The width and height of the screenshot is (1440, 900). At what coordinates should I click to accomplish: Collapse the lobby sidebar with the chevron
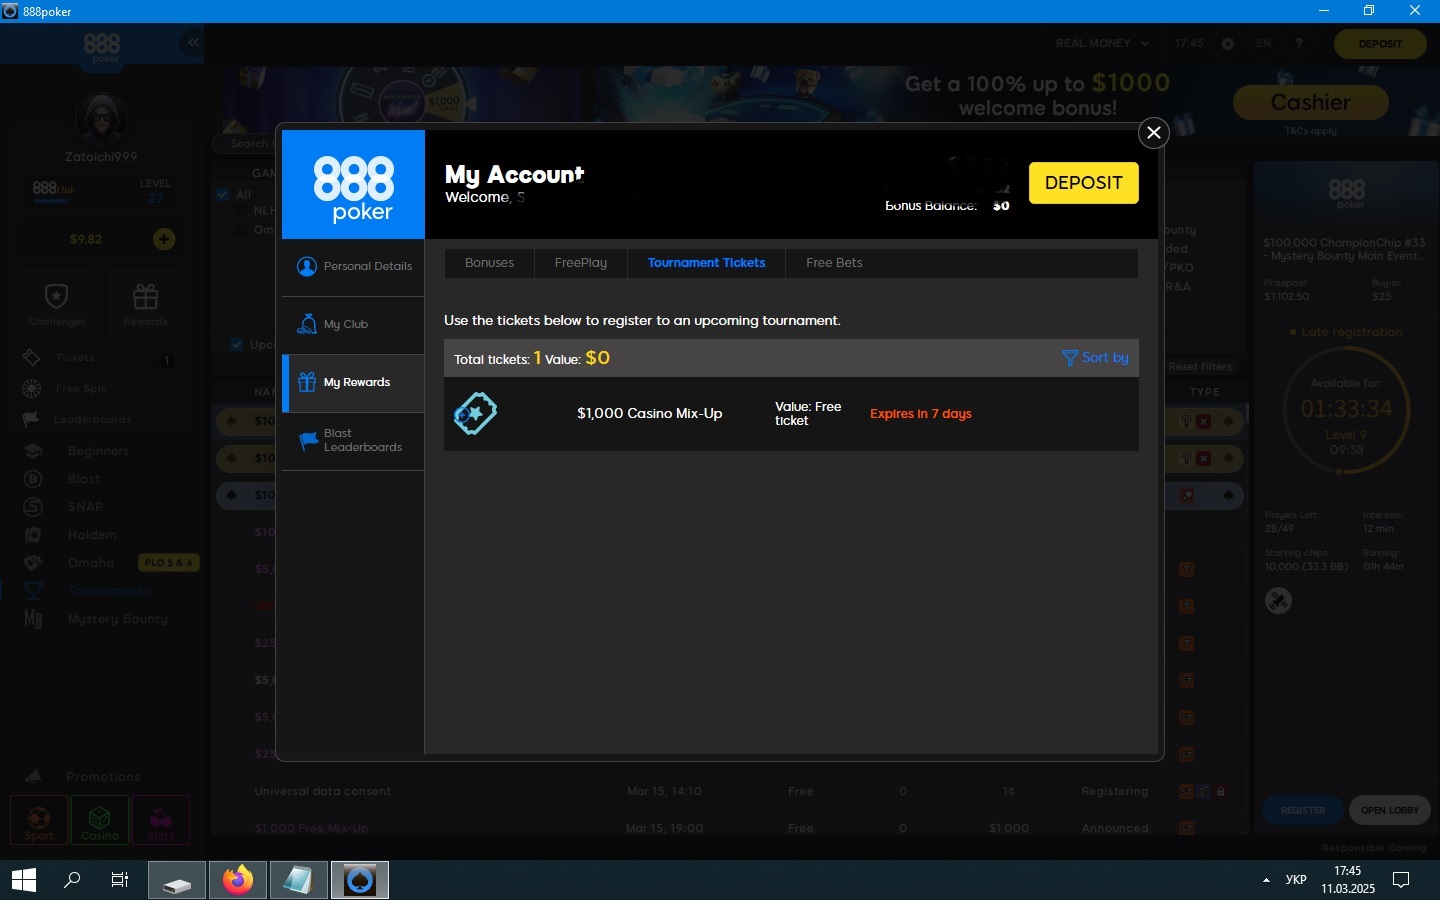point(193,43)
